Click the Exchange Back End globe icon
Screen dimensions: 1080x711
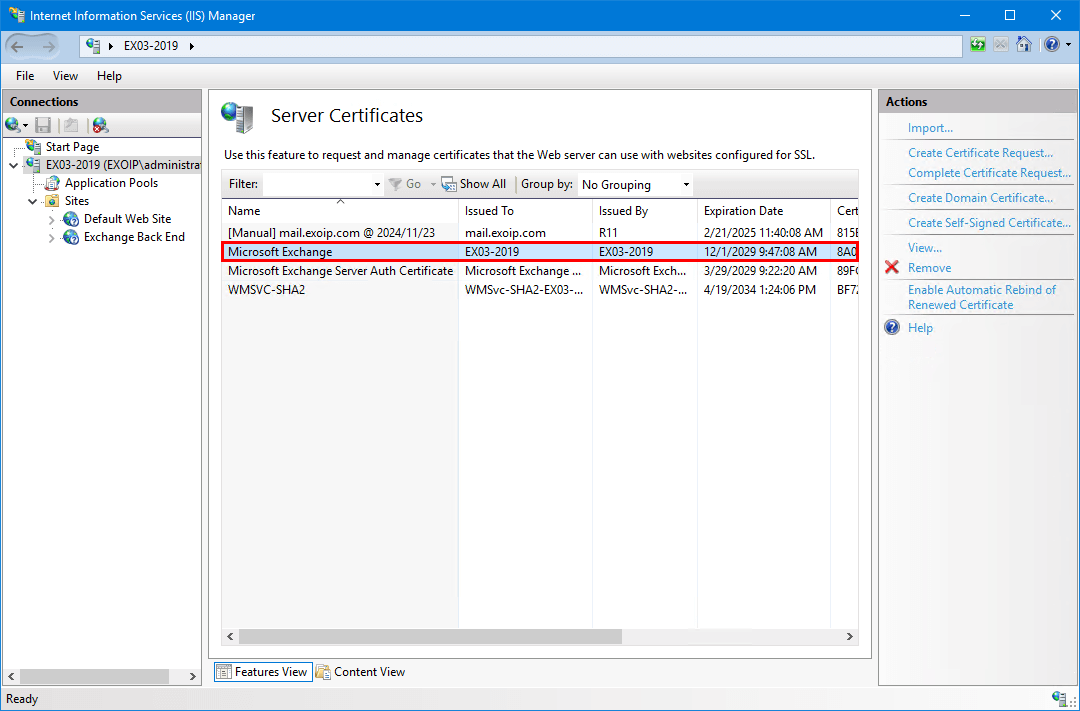pyautogui.click(x=71, y=237)
